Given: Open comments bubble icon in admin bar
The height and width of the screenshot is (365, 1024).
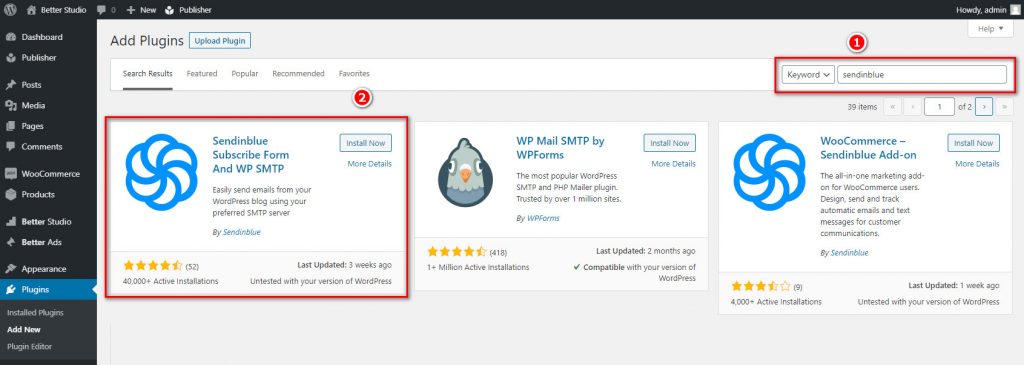Looking at the screenshot, I should (x=101, y=10).
